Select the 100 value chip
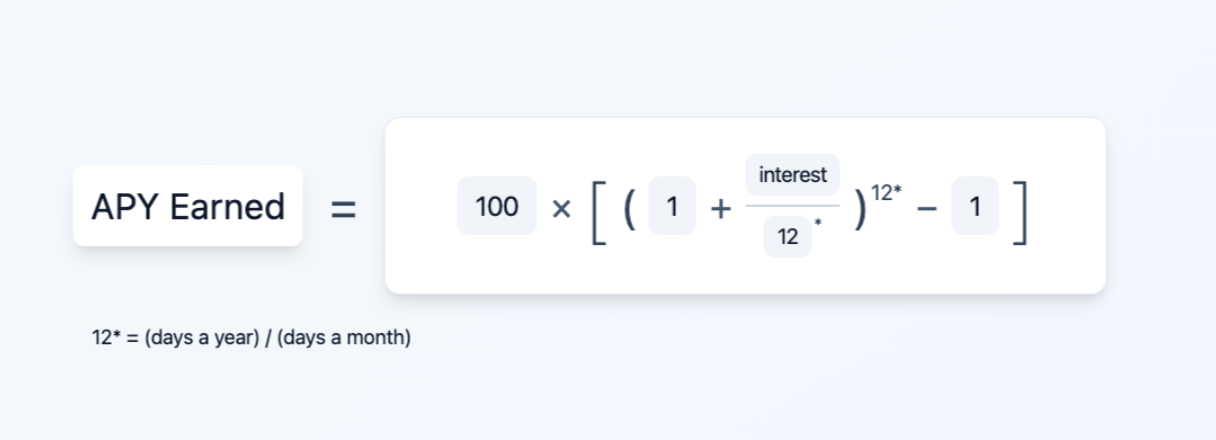Image resolution: width=1216 pixels, height=440 pixels. pyautogui.click(x=497, y=206)
